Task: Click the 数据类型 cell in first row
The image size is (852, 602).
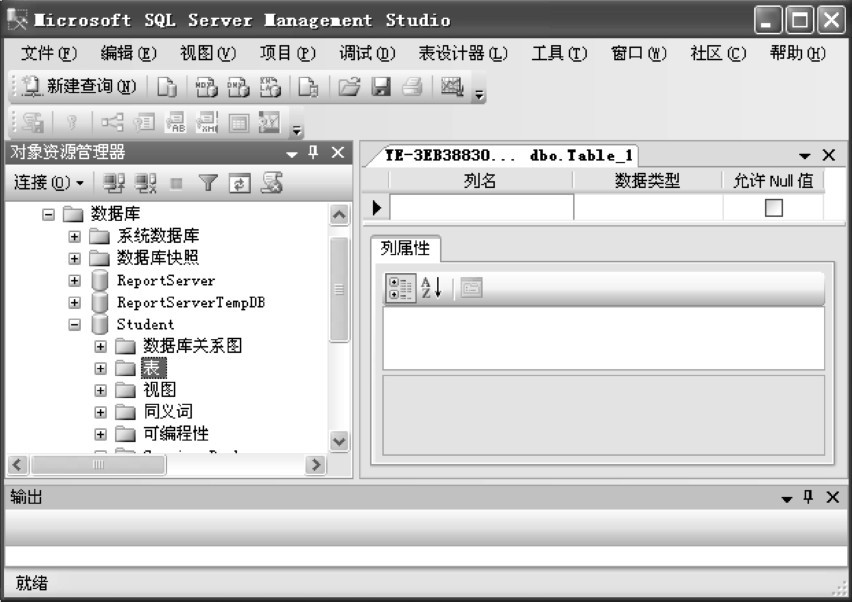Action: (x=648, y=207)
